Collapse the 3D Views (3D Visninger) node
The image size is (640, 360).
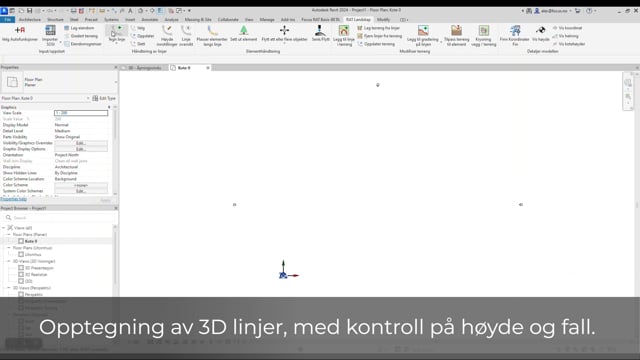[x=9, y=261]
